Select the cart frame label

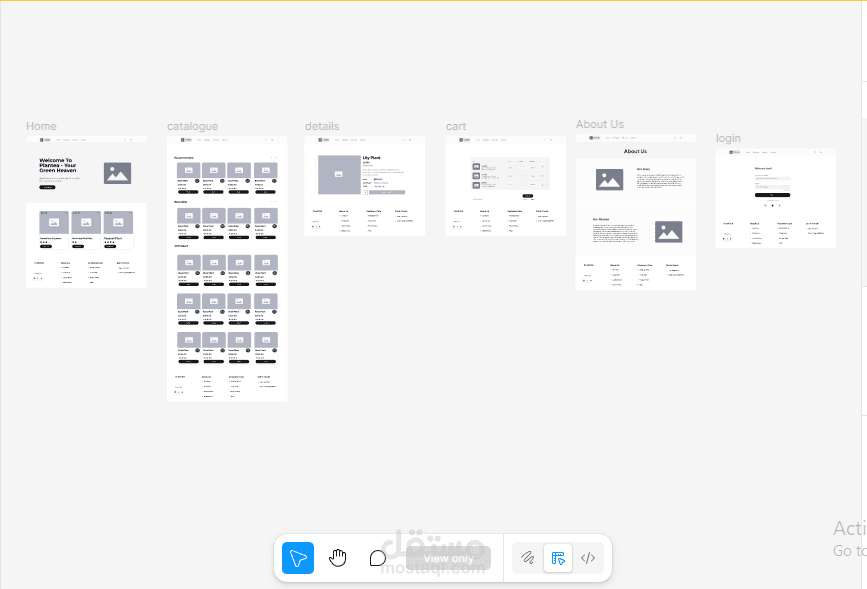(x=456, y=126)
